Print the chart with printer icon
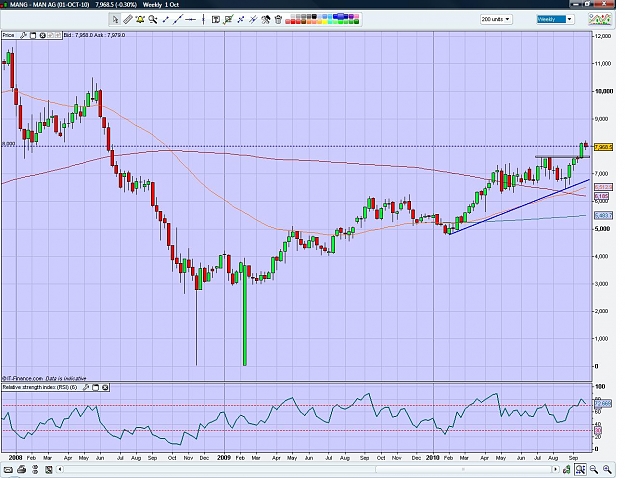 point(22,469)
